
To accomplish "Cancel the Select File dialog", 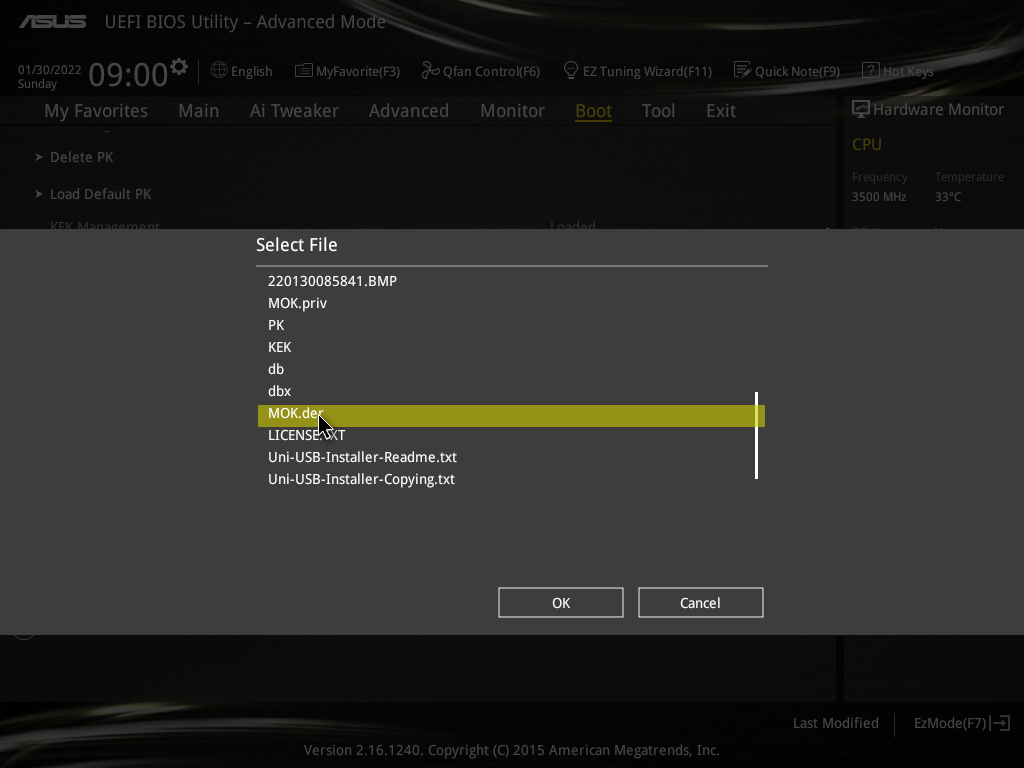I will click(x=700, y=602).
